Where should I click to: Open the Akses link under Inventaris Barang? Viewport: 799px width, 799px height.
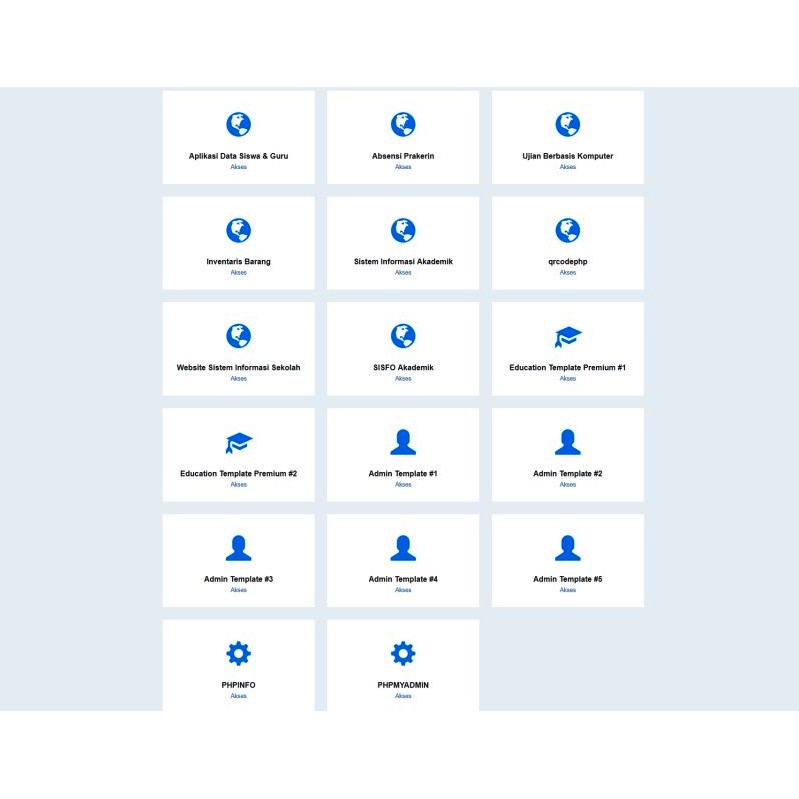point(238,273)
